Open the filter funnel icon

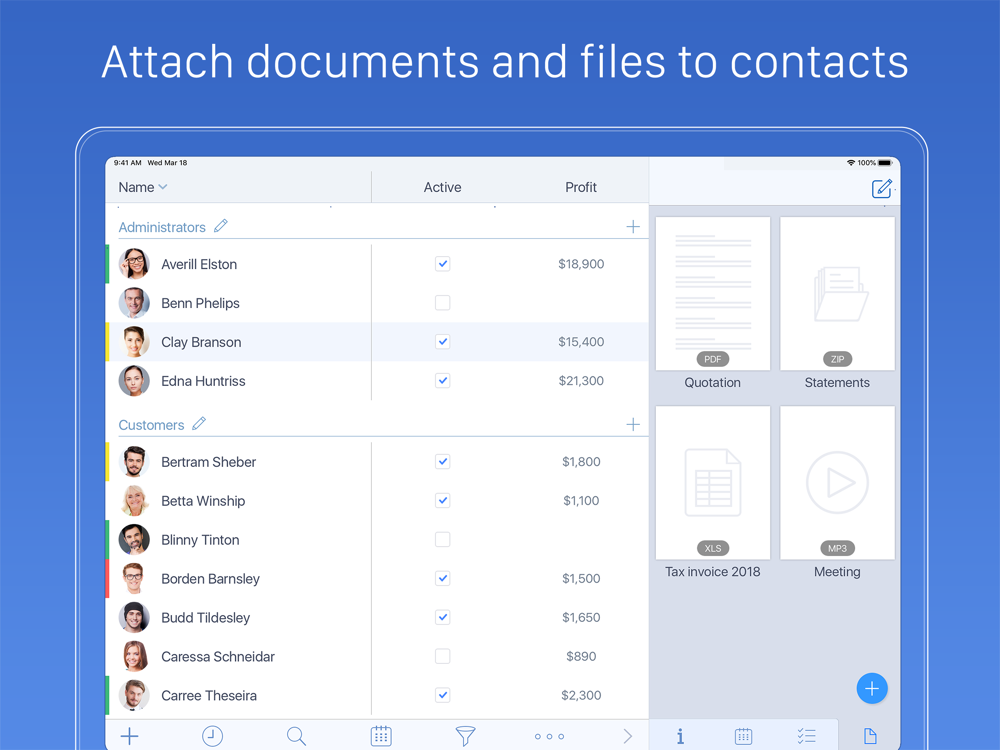pos(466,736)
